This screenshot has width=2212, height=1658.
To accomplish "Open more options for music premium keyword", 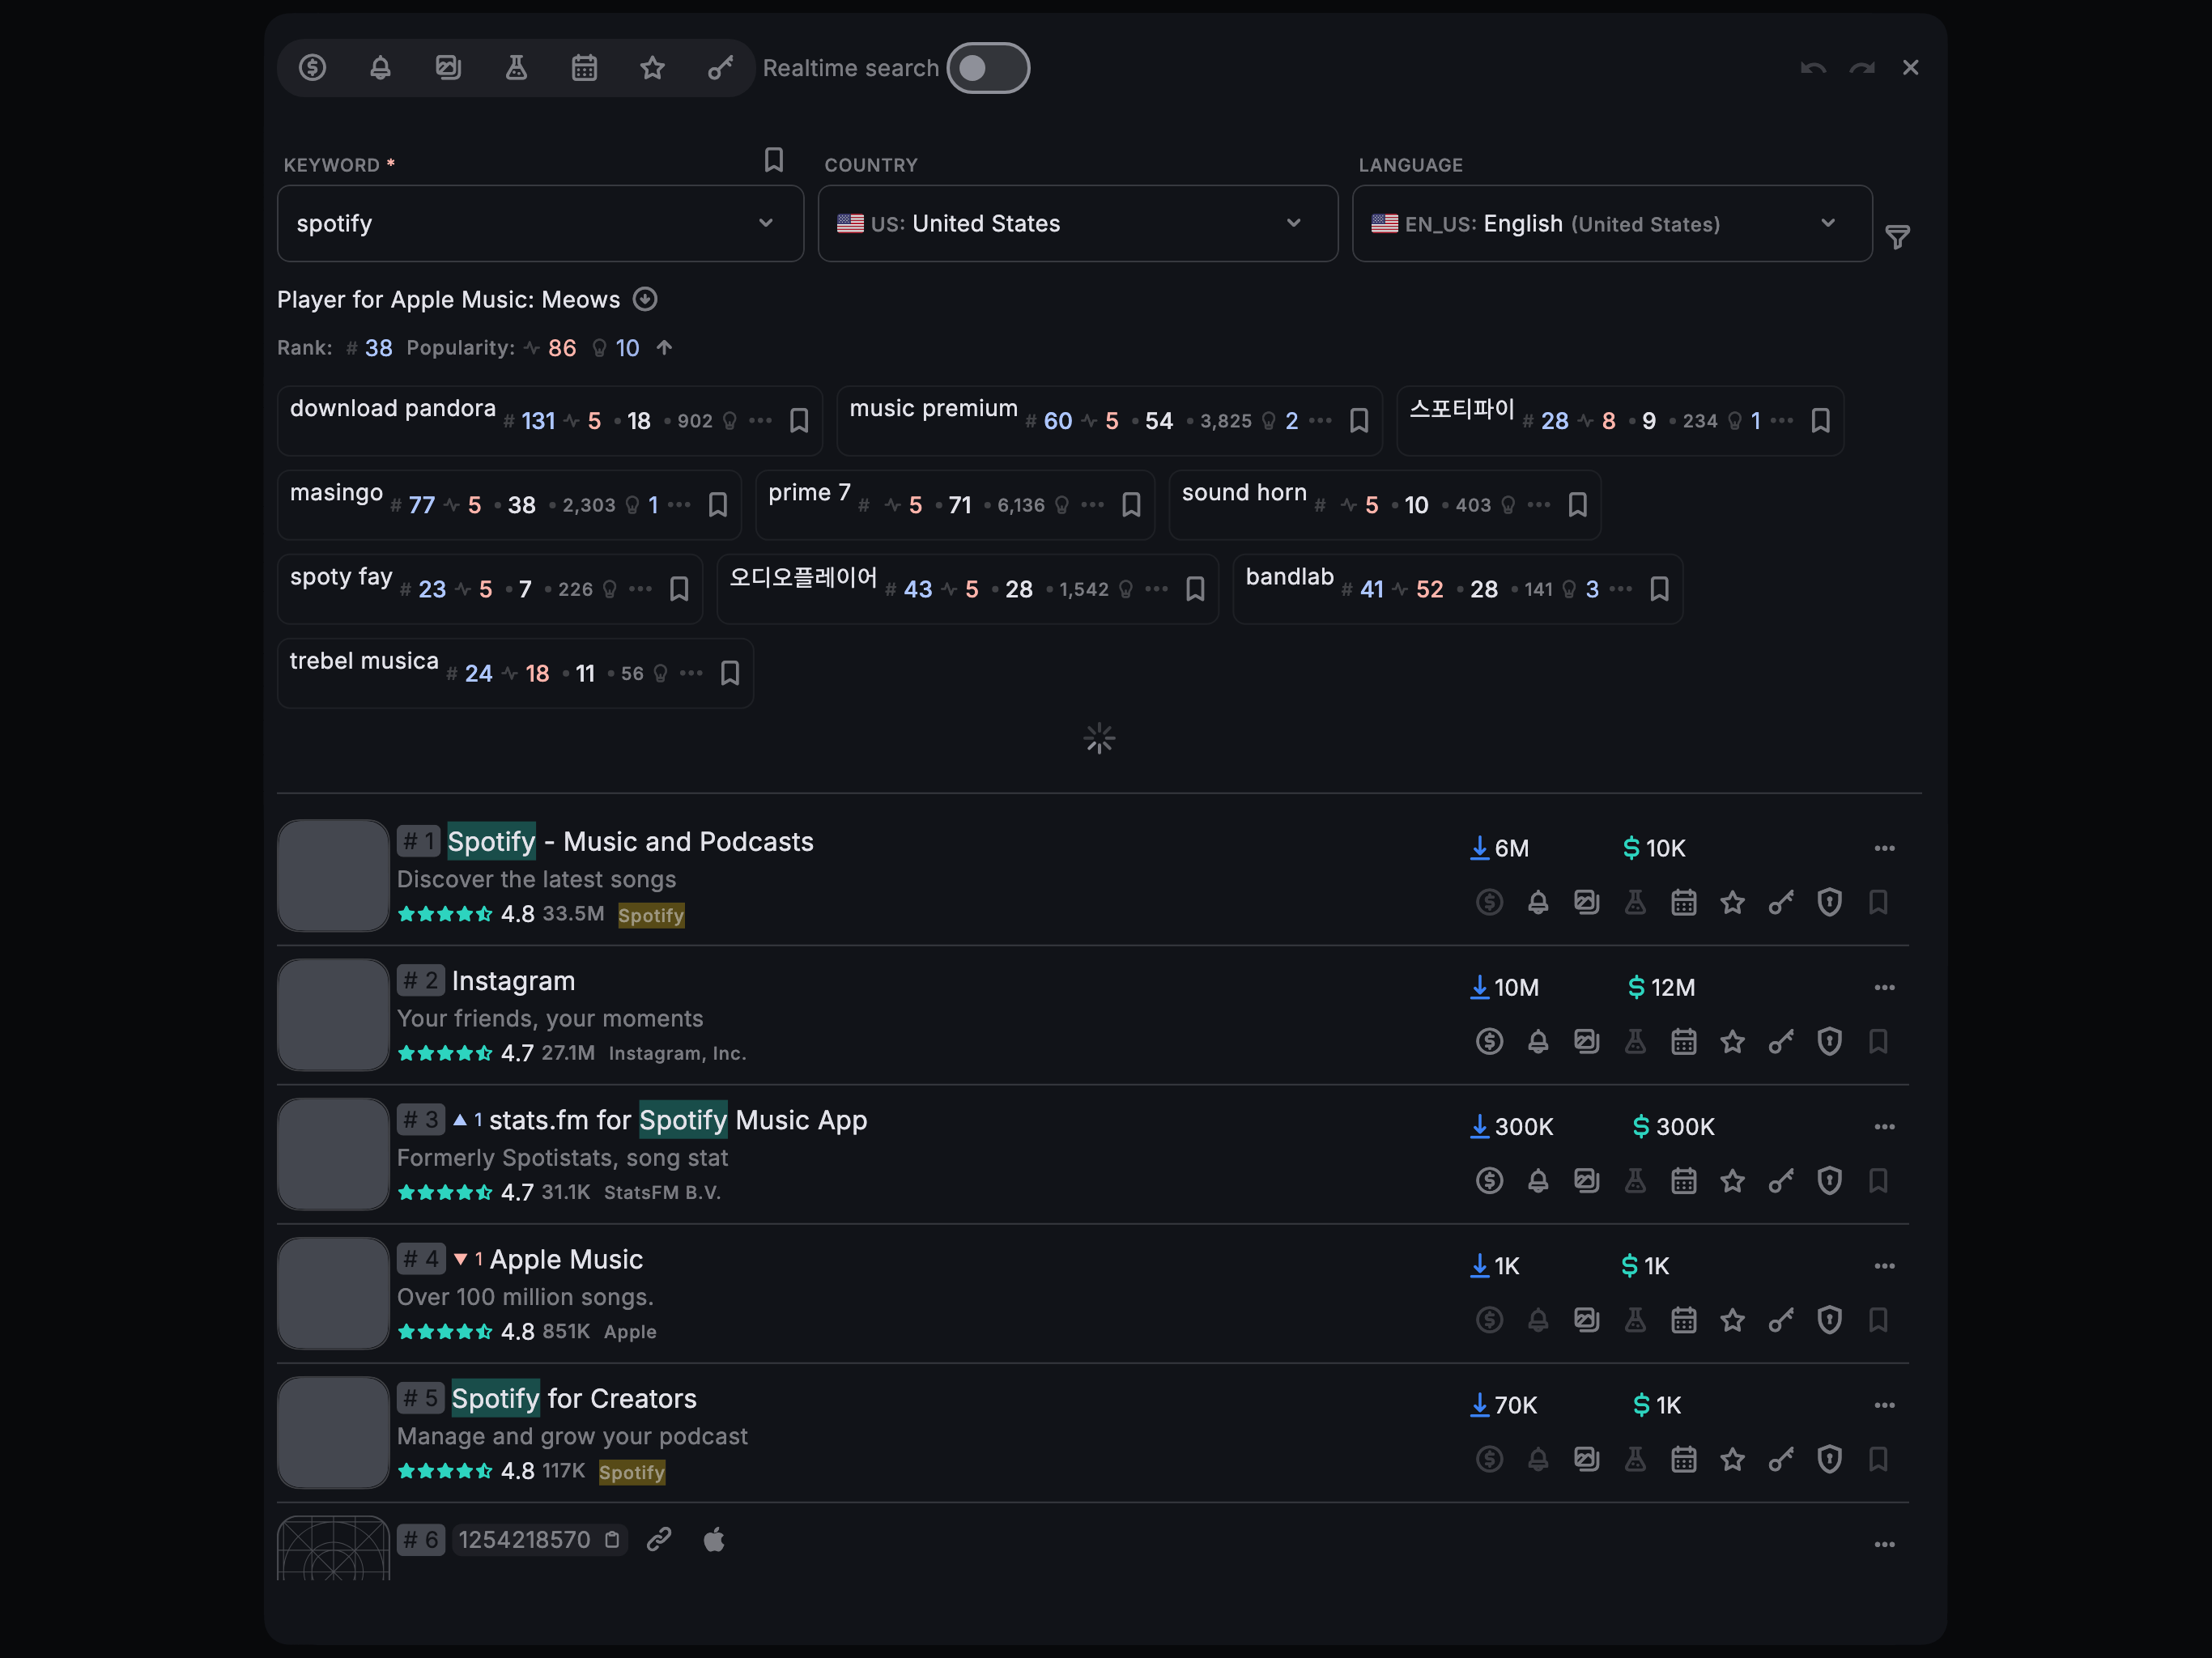I will pos(1320,420).
